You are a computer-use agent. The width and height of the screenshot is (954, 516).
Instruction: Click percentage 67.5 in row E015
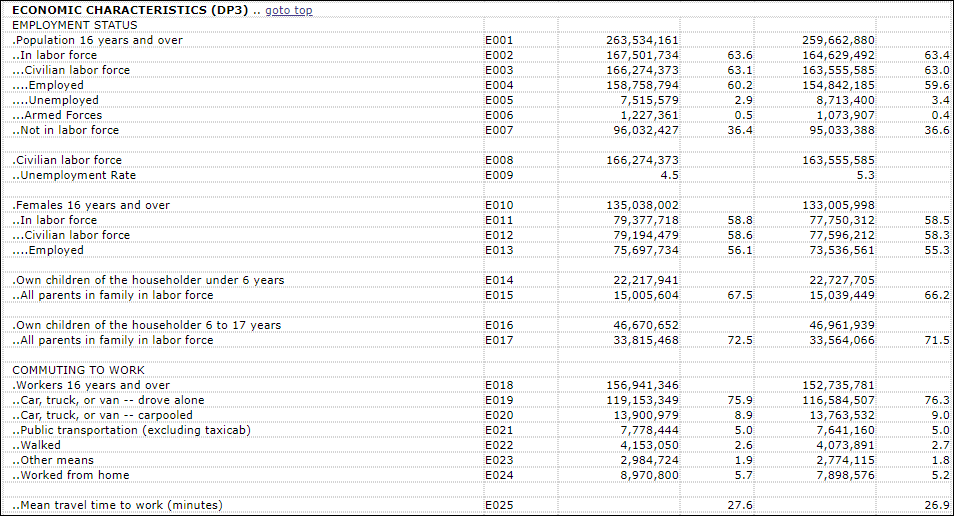740,295
